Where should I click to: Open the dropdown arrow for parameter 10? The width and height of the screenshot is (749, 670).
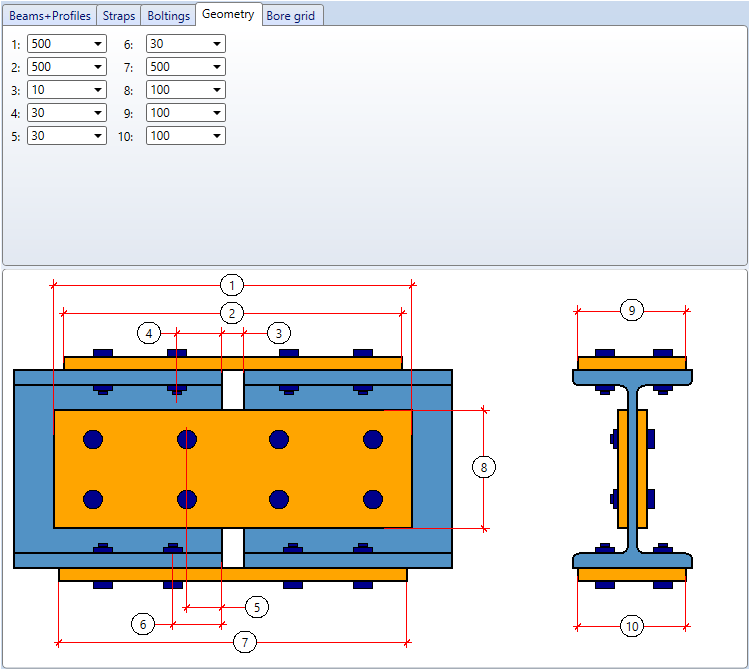[x=216, y=136]
